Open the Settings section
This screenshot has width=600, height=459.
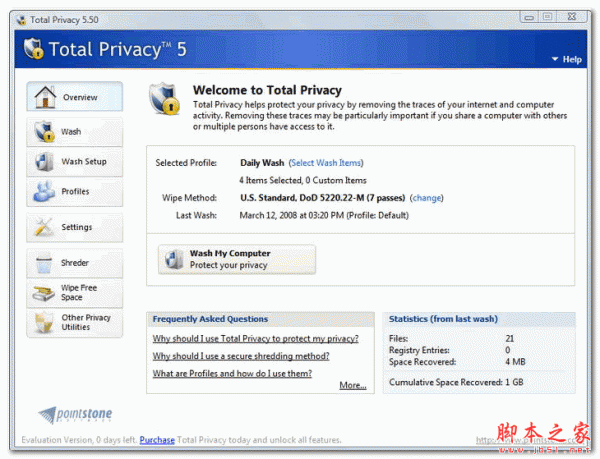click(x=75, y=227)
